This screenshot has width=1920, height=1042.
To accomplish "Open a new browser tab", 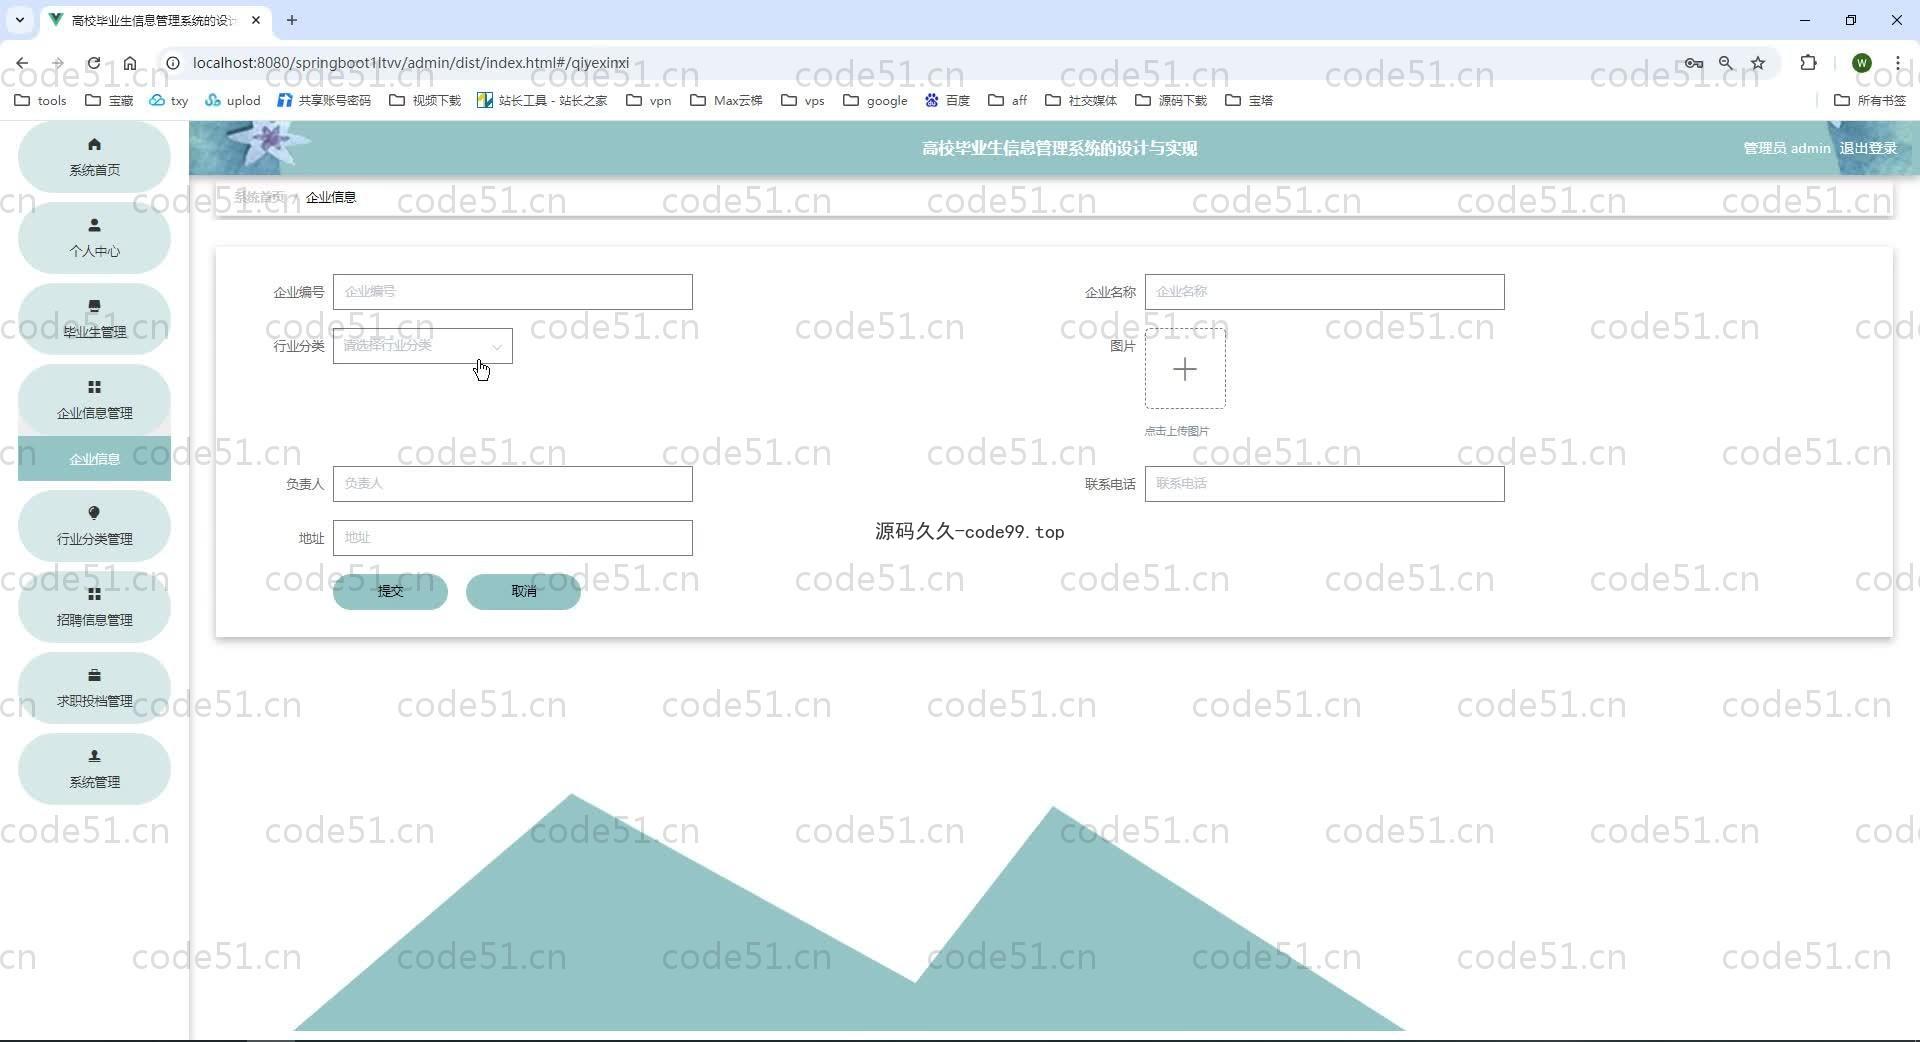I will [292, 20].
